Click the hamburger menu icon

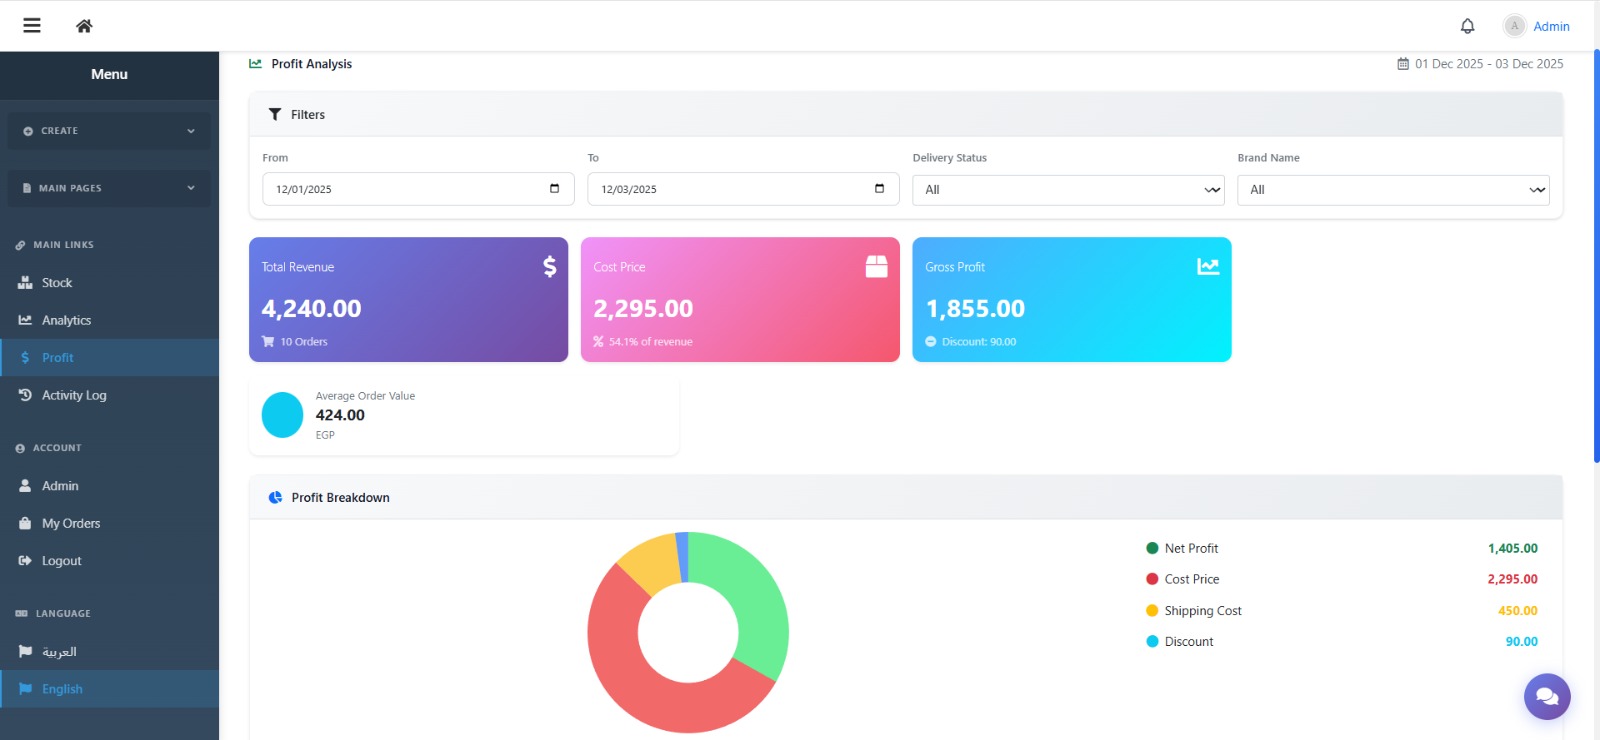(x=32, y=26)
